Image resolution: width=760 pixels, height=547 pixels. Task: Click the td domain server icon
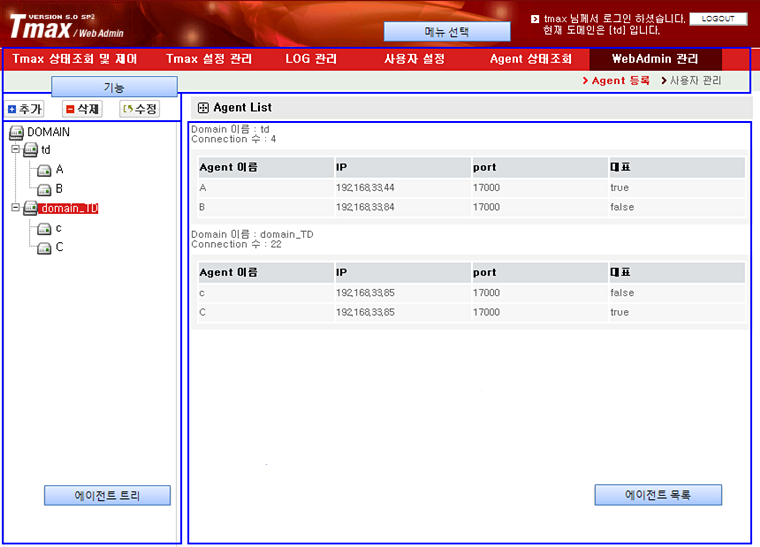pos(31,150)
